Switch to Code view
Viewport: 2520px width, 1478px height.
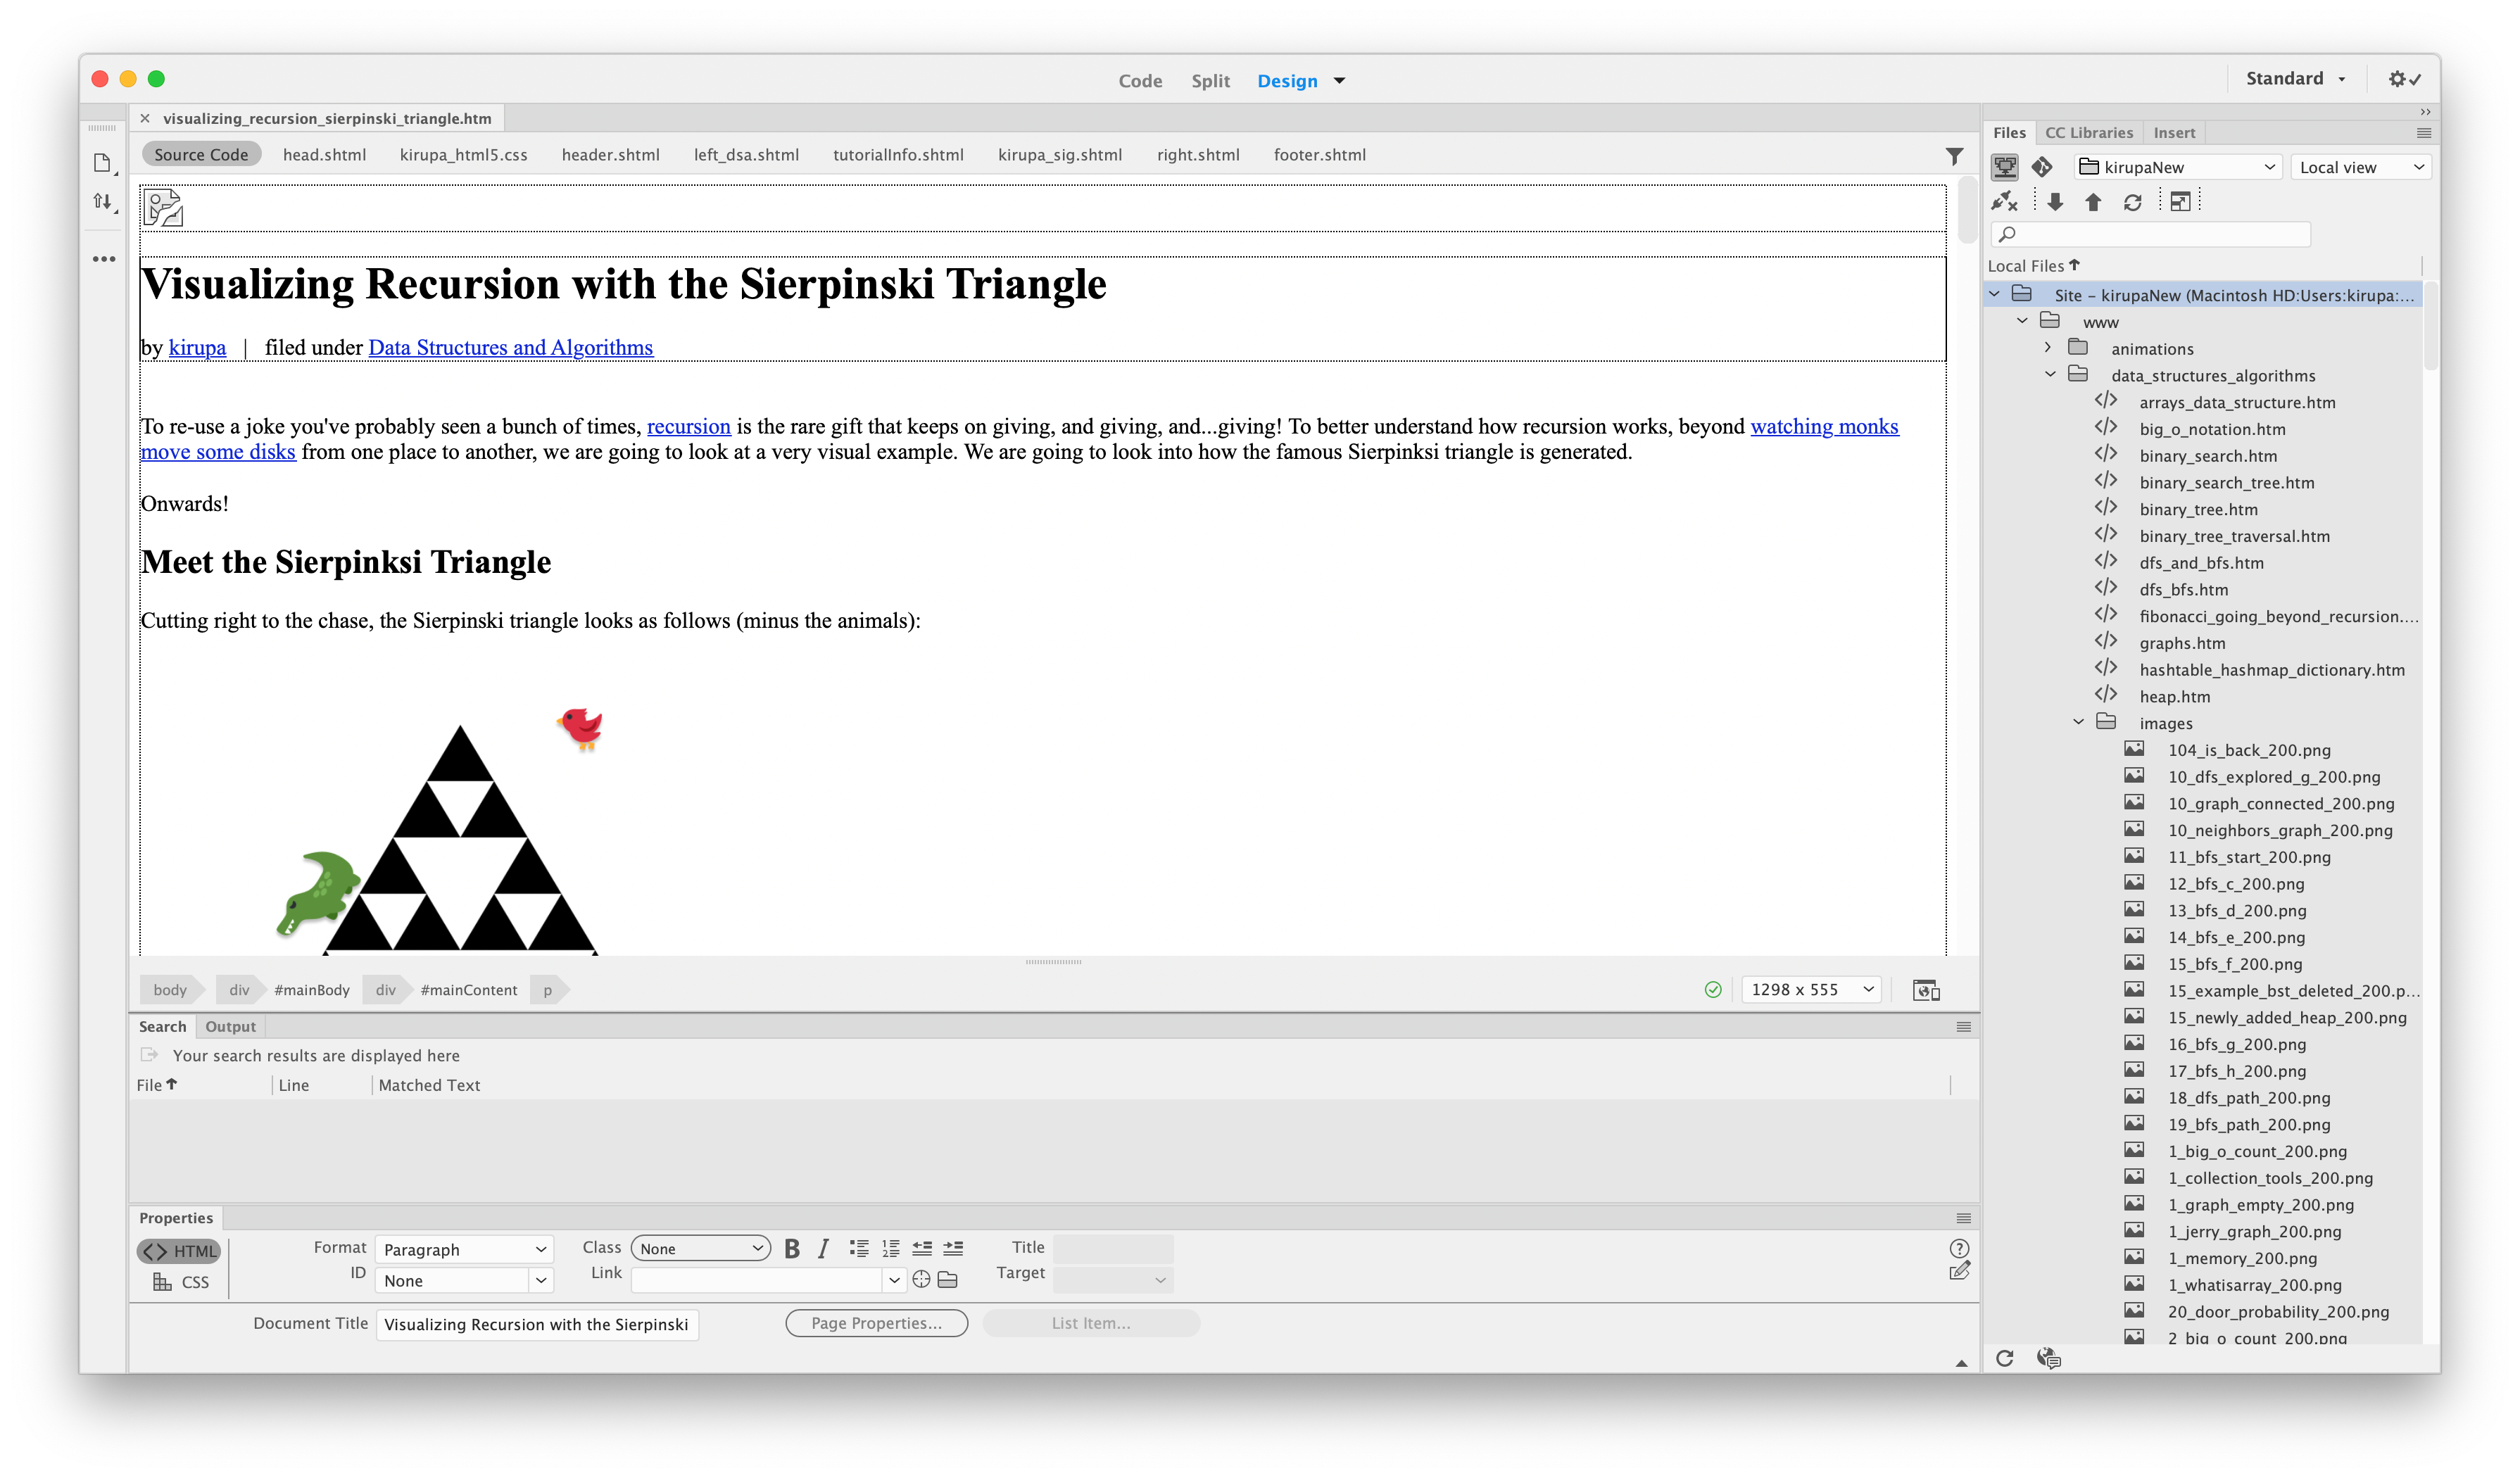(x=1140, y=81)
